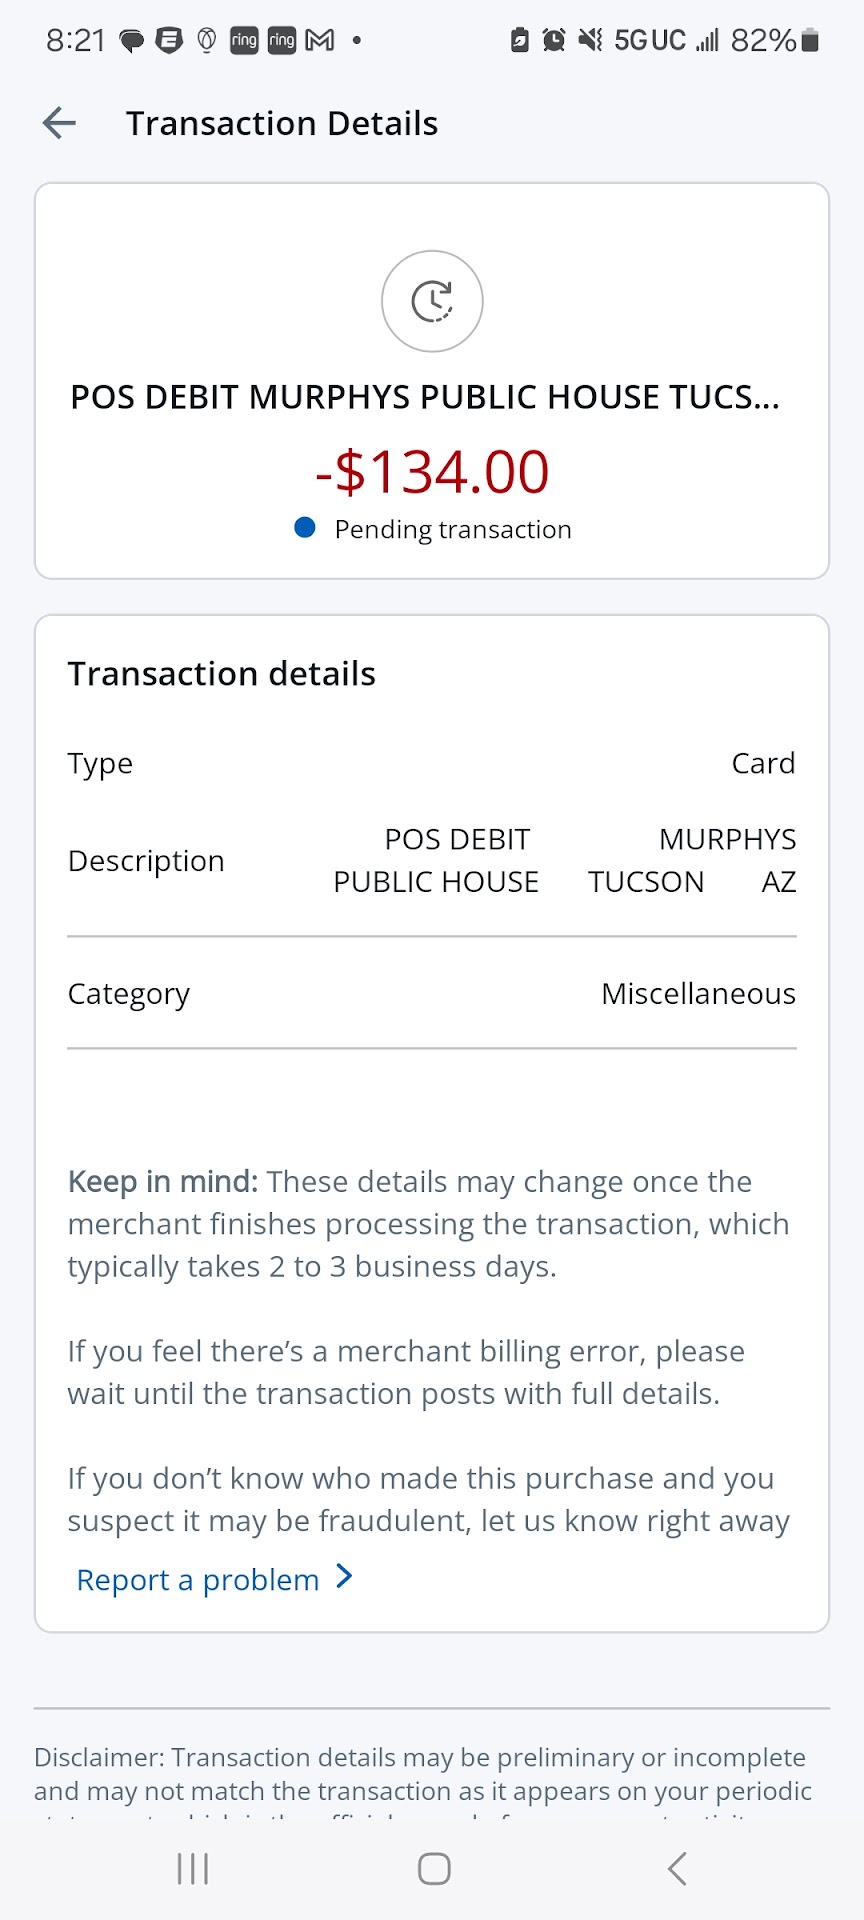Tap the pending clock icon
This screenshot has width=864, height=1920.
[x=432, y=301]
